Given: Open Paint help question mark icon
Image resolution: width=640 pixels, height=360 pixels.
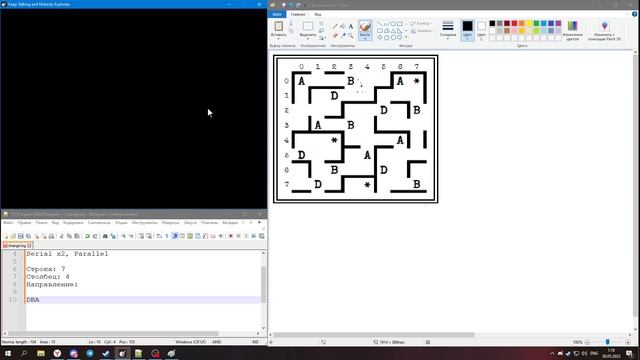Looking at the screenshot, I should pos(634,14).
